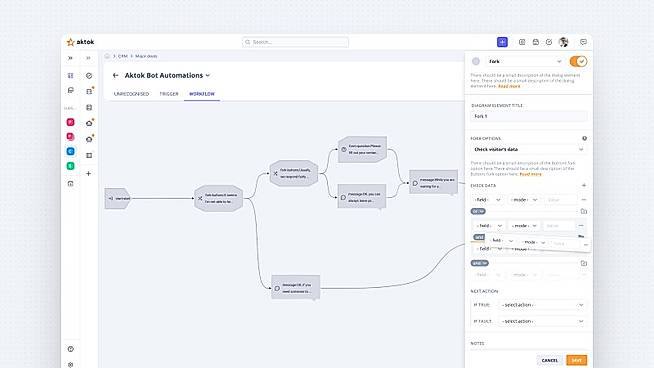
Task: Click the copy icon beside the lower AND group
Action: pyautogui.click(x=584, y=263)
